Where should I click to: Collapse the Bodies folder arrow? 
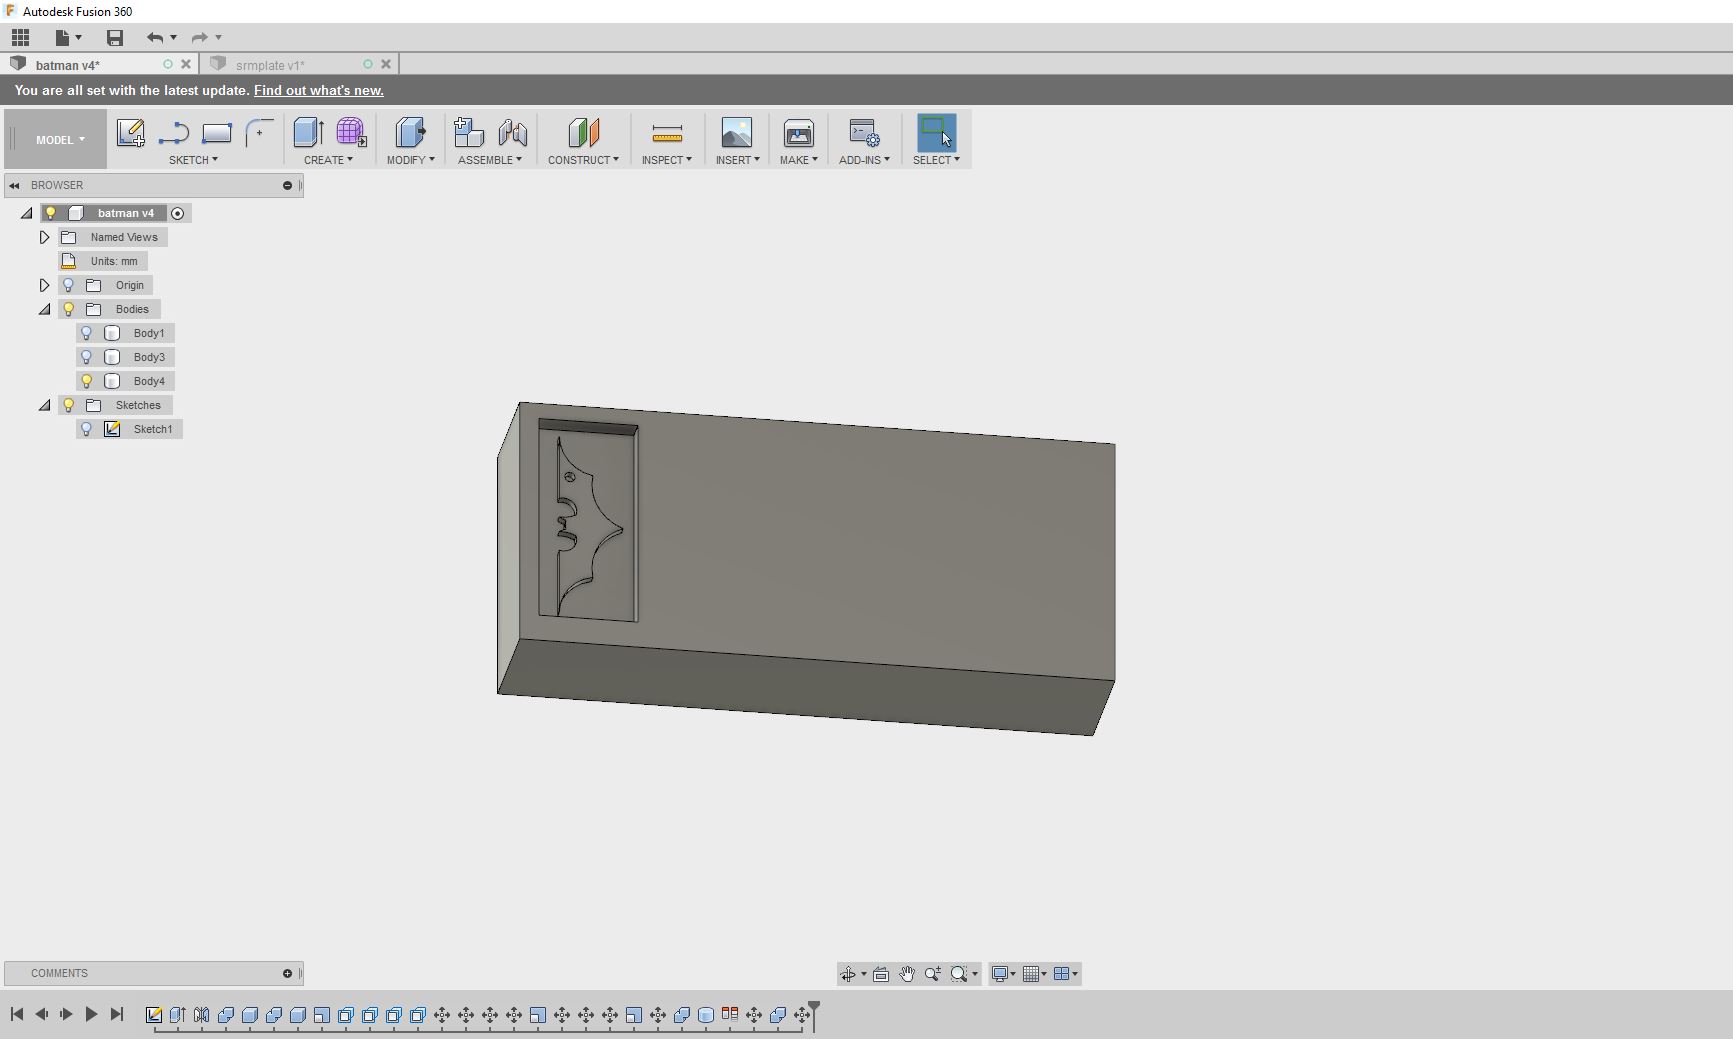(45, 309)
